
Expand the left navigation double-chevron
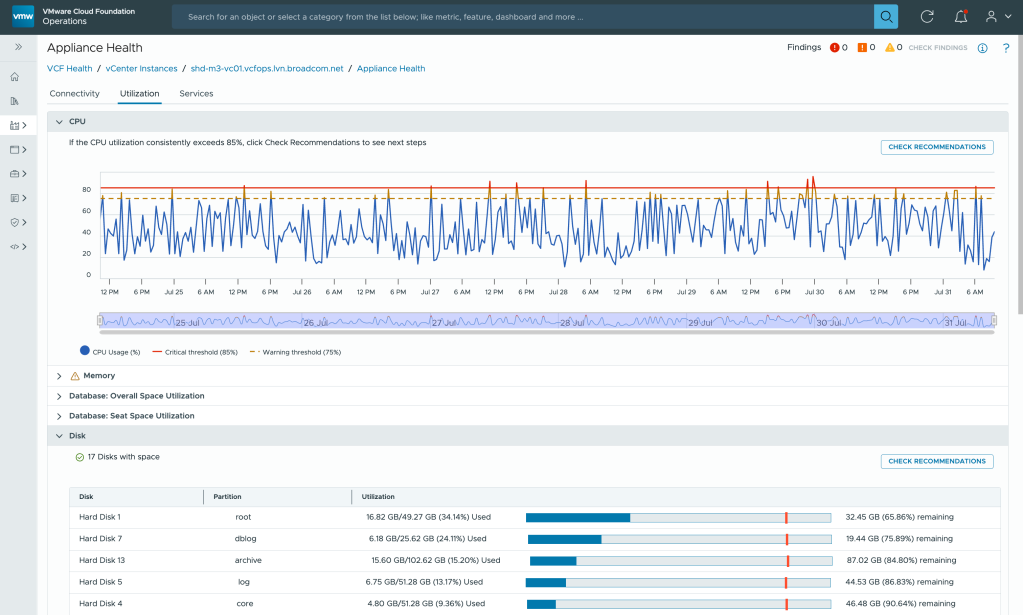18,47
